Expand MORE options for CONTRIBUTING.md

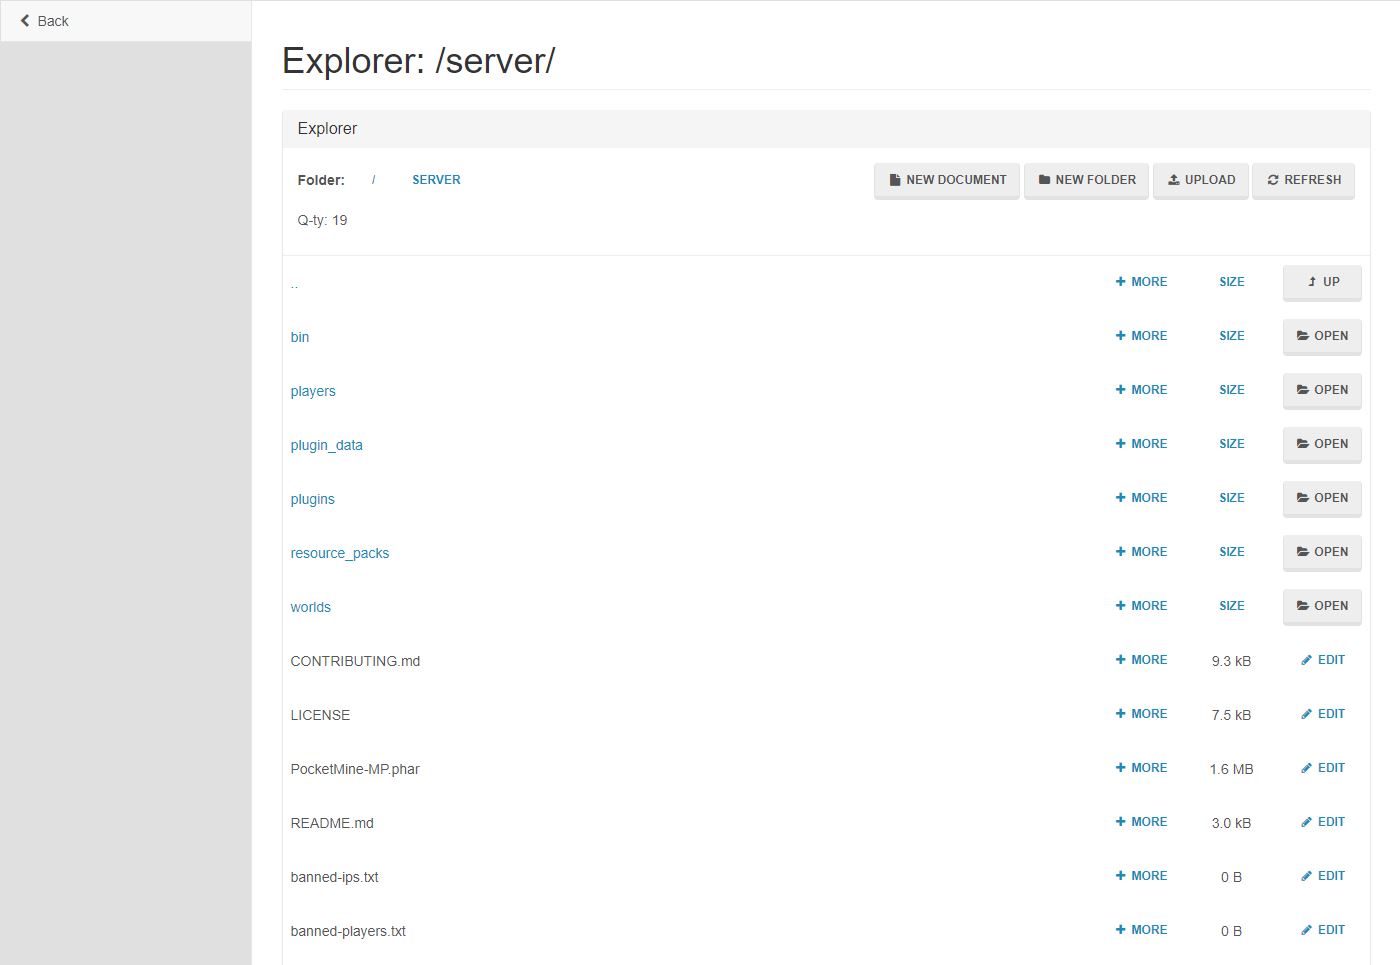tap(1141, 659)
